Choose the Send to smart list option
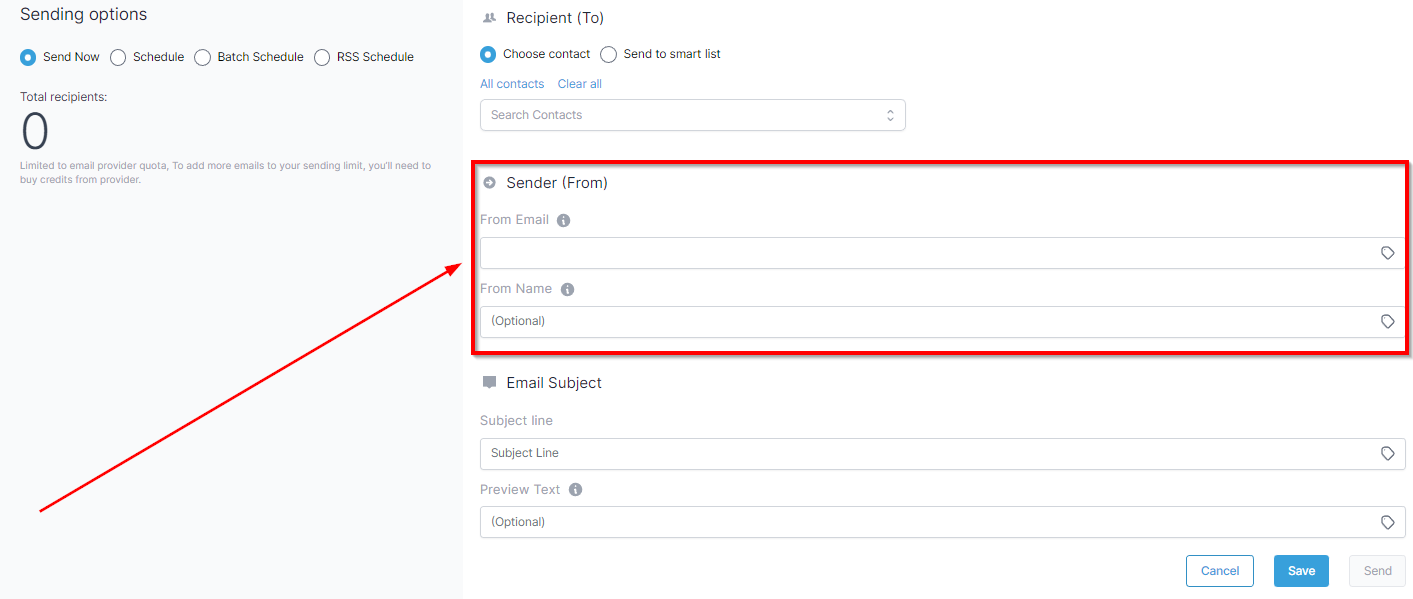1413x599 pixels. click(x=608, y=54)
